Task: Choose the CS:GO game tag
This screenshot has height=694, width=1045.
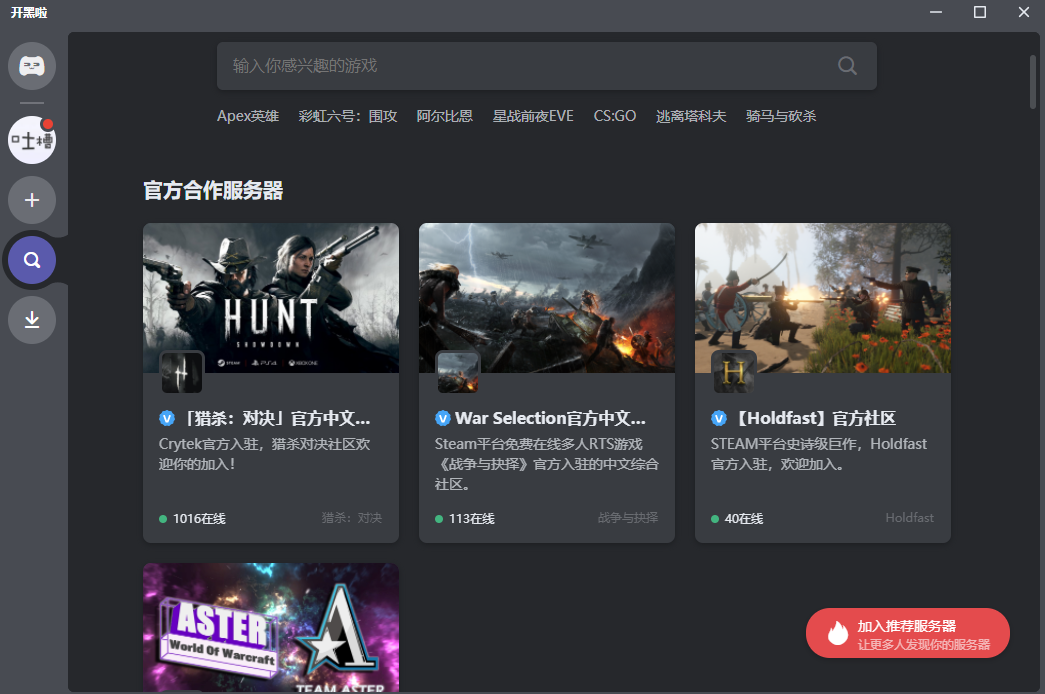Action: (614, 116)
